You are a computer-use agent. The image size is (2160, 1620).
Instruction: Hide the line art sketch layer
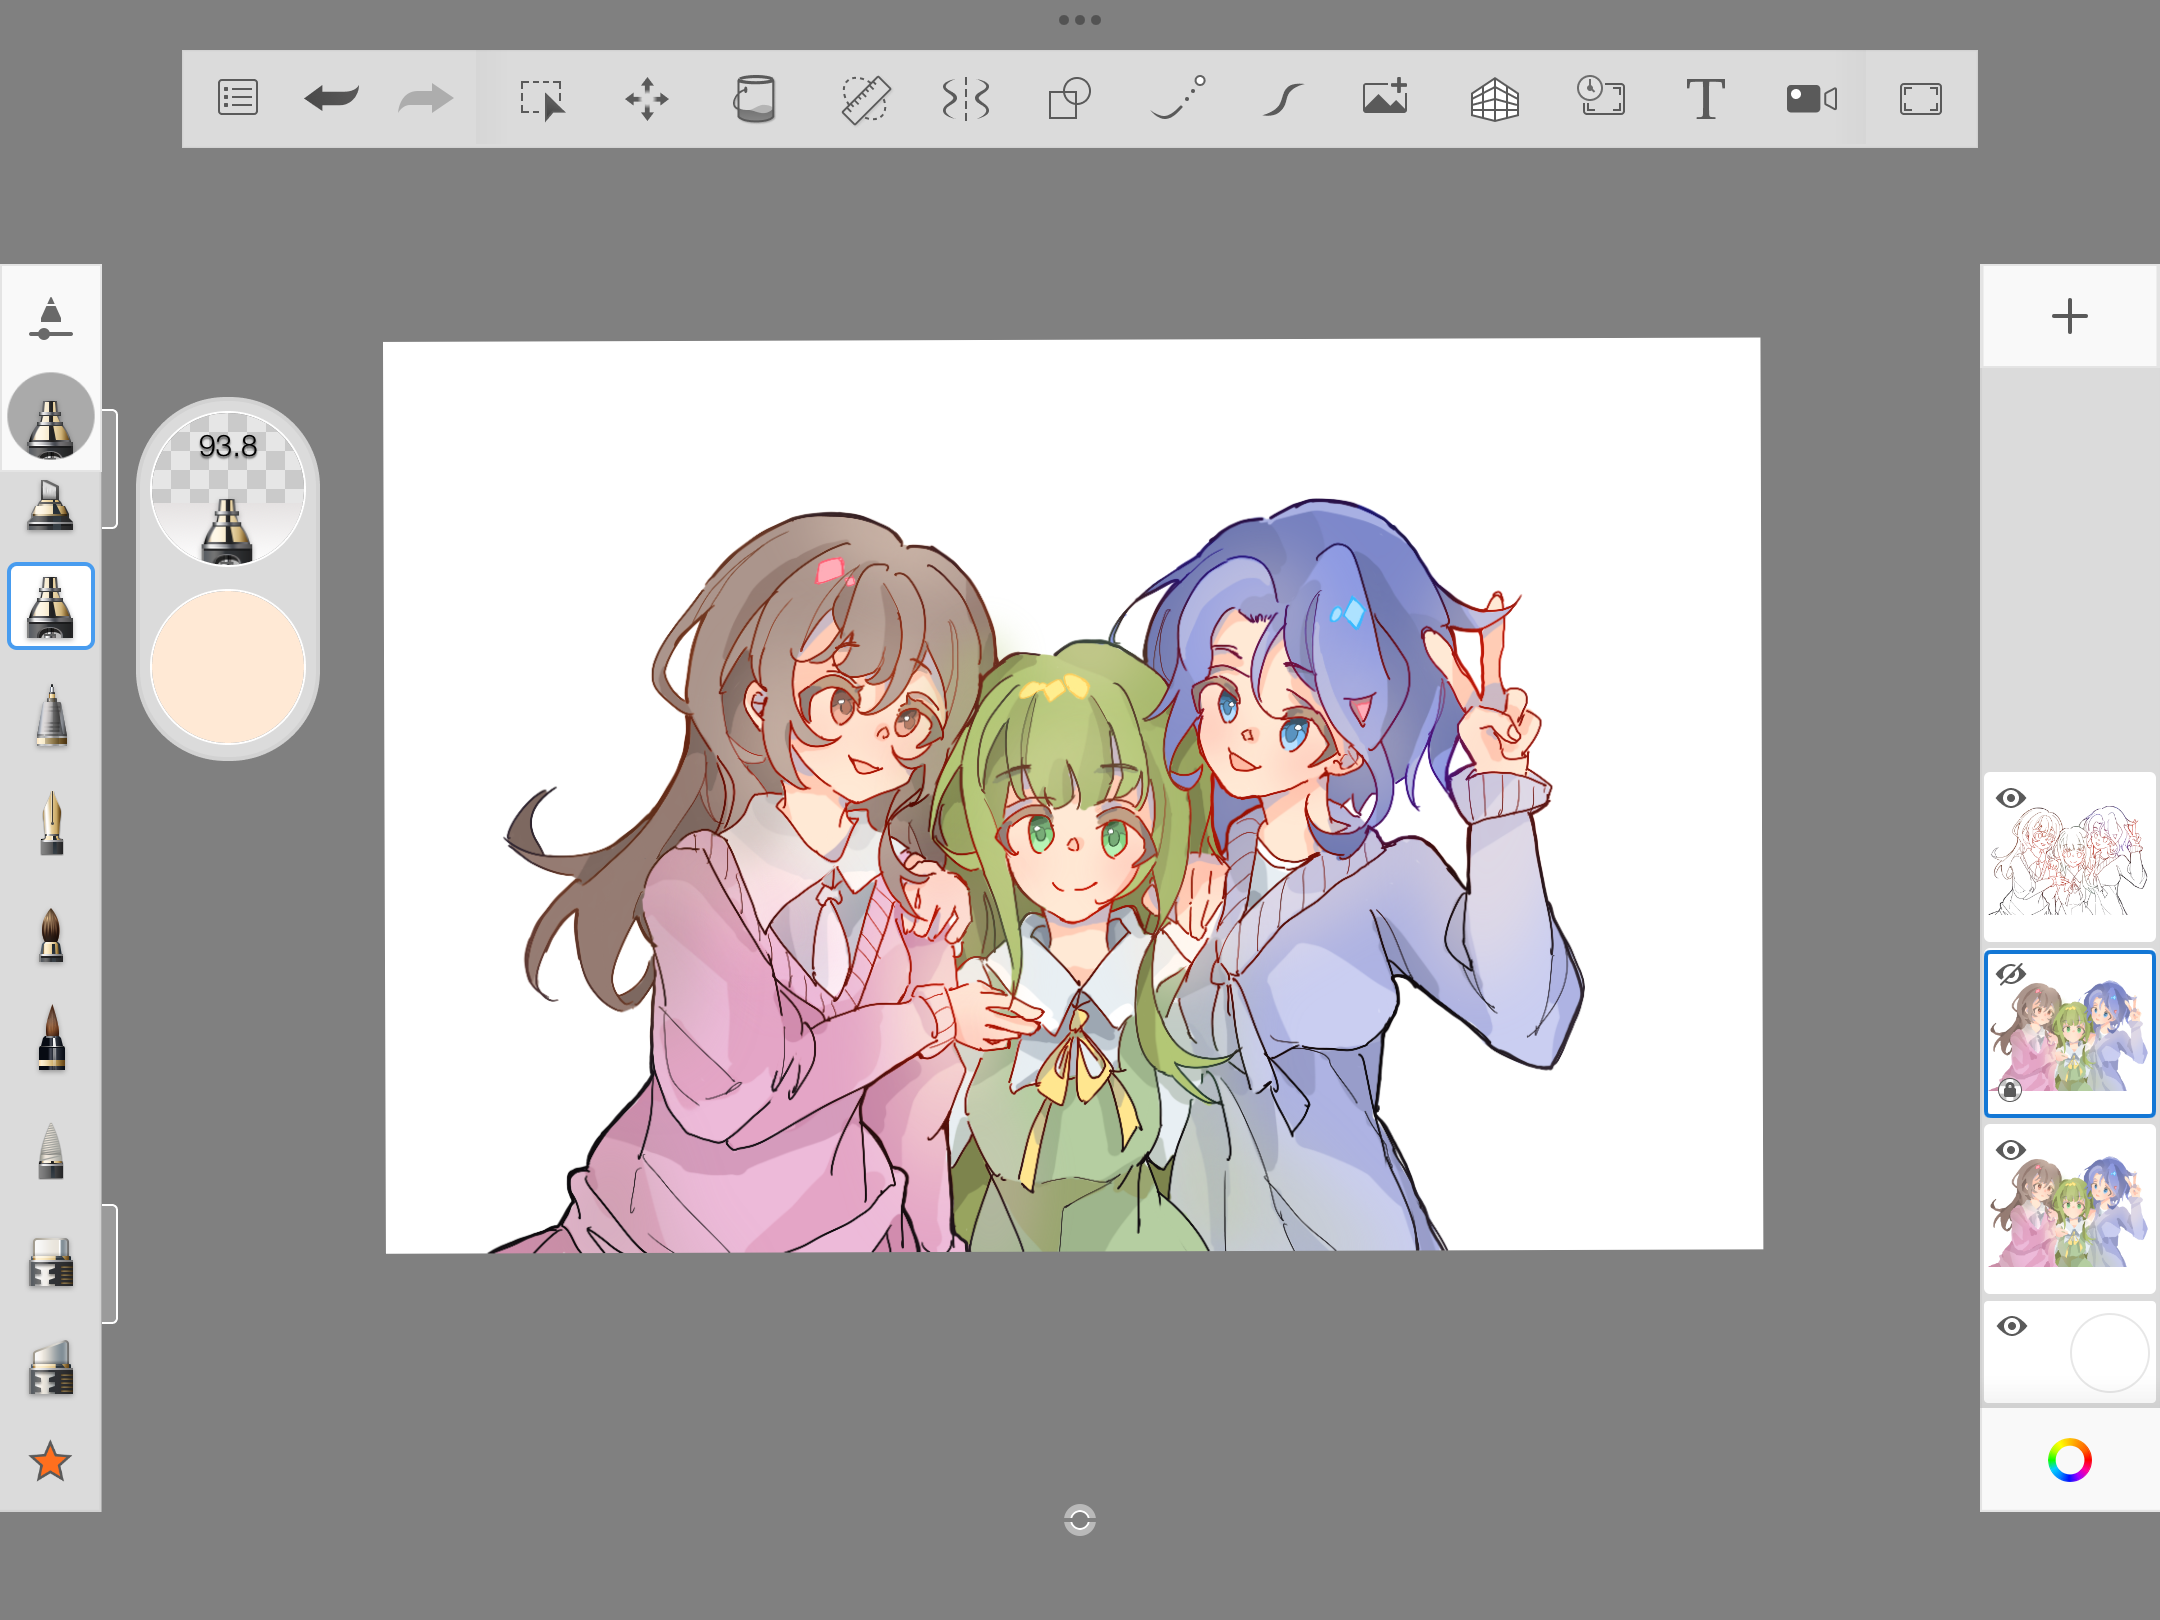2011,798
